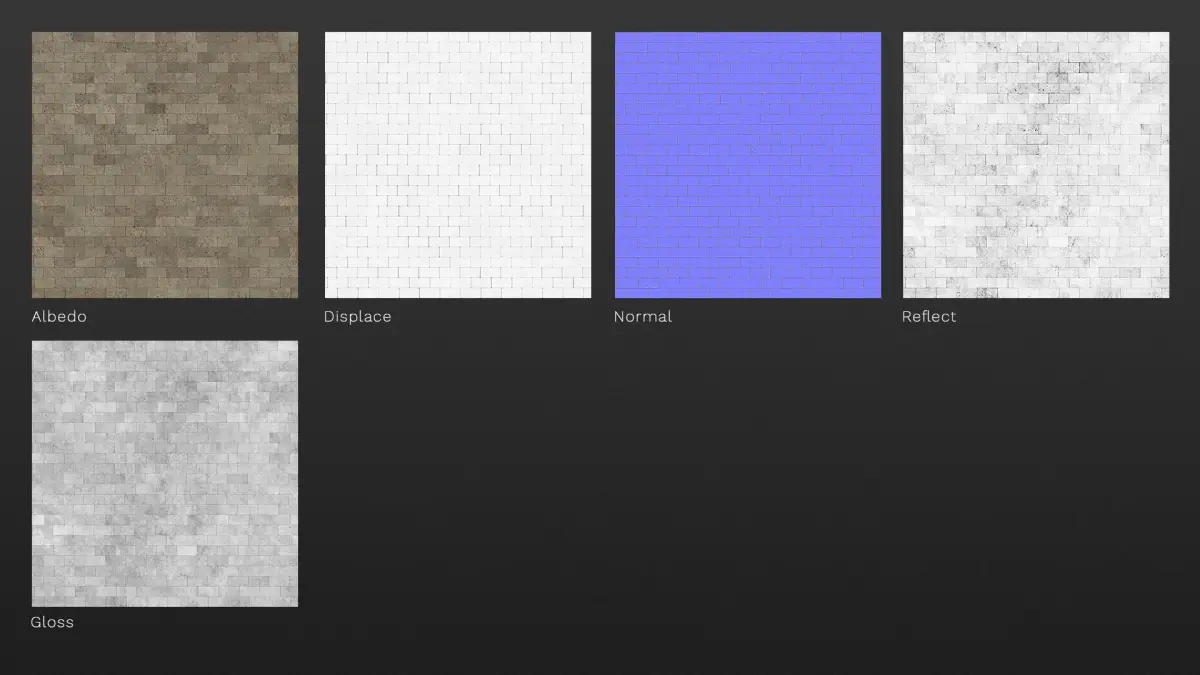Select the white Displace map thumbnail
This screenshot has height=675, width=1200.
tap(458, 165)
